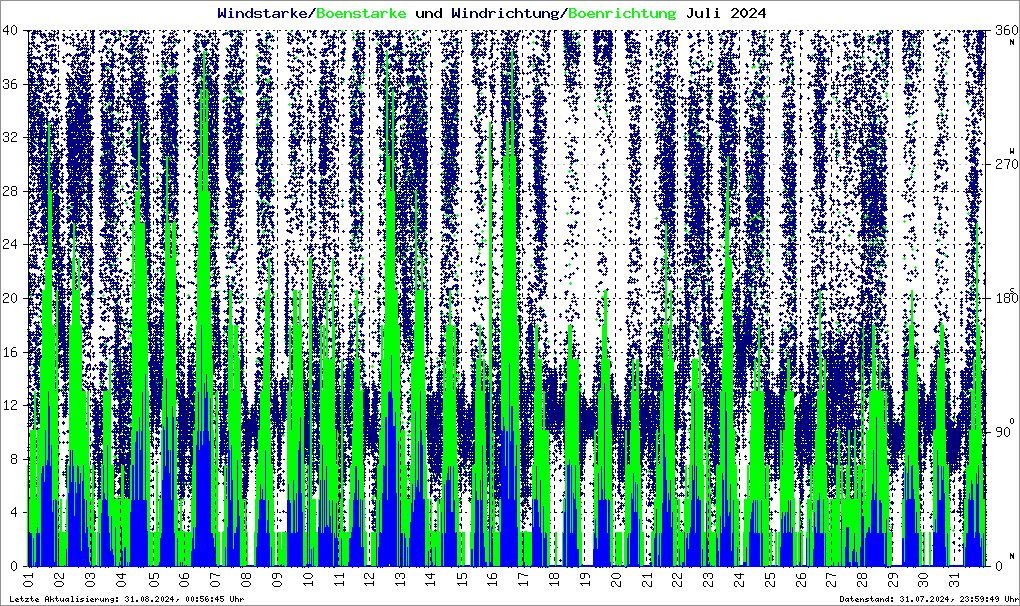
Task: Click the 'W' compass letter above 270
Action: pos(1012,150)
